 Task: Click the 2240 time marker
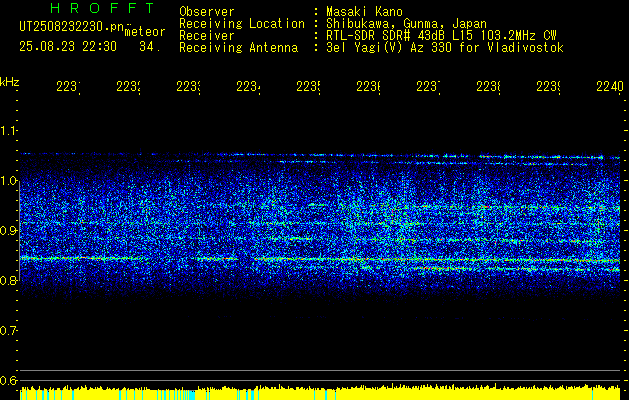(610, 87)
